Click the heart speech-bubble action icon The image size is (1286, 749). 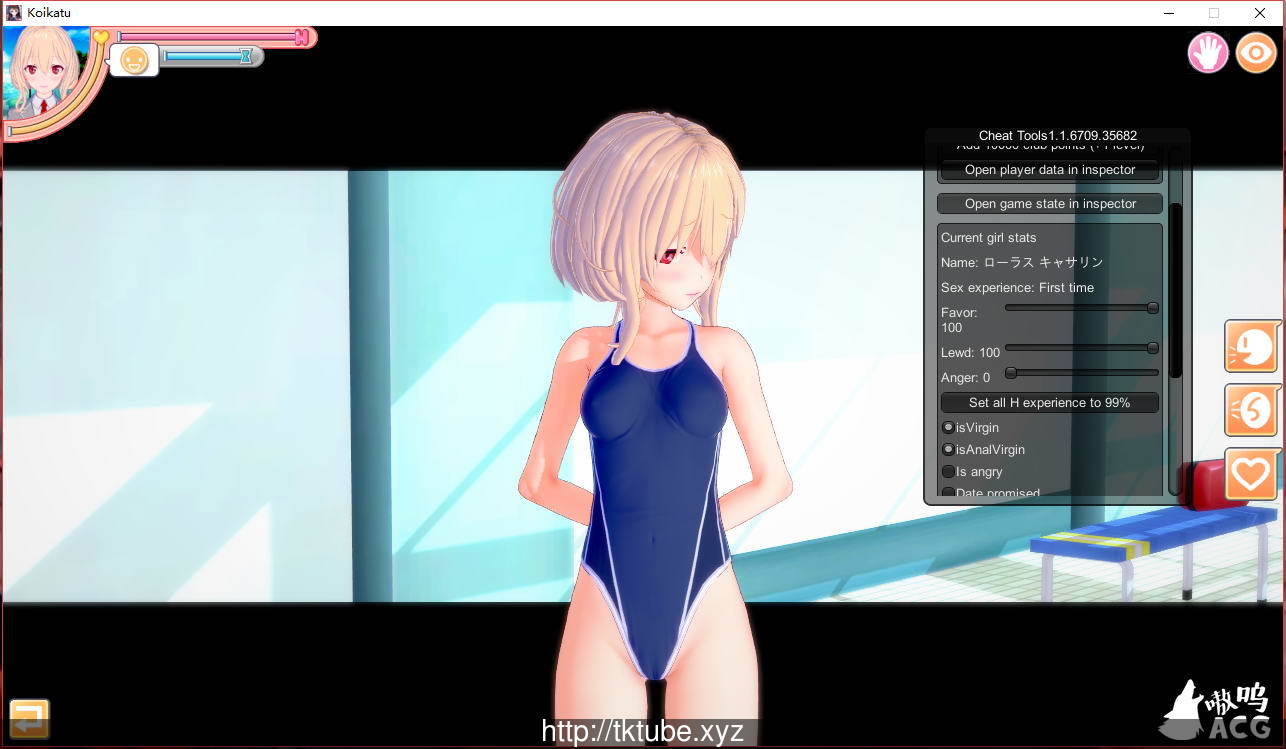1251,474
